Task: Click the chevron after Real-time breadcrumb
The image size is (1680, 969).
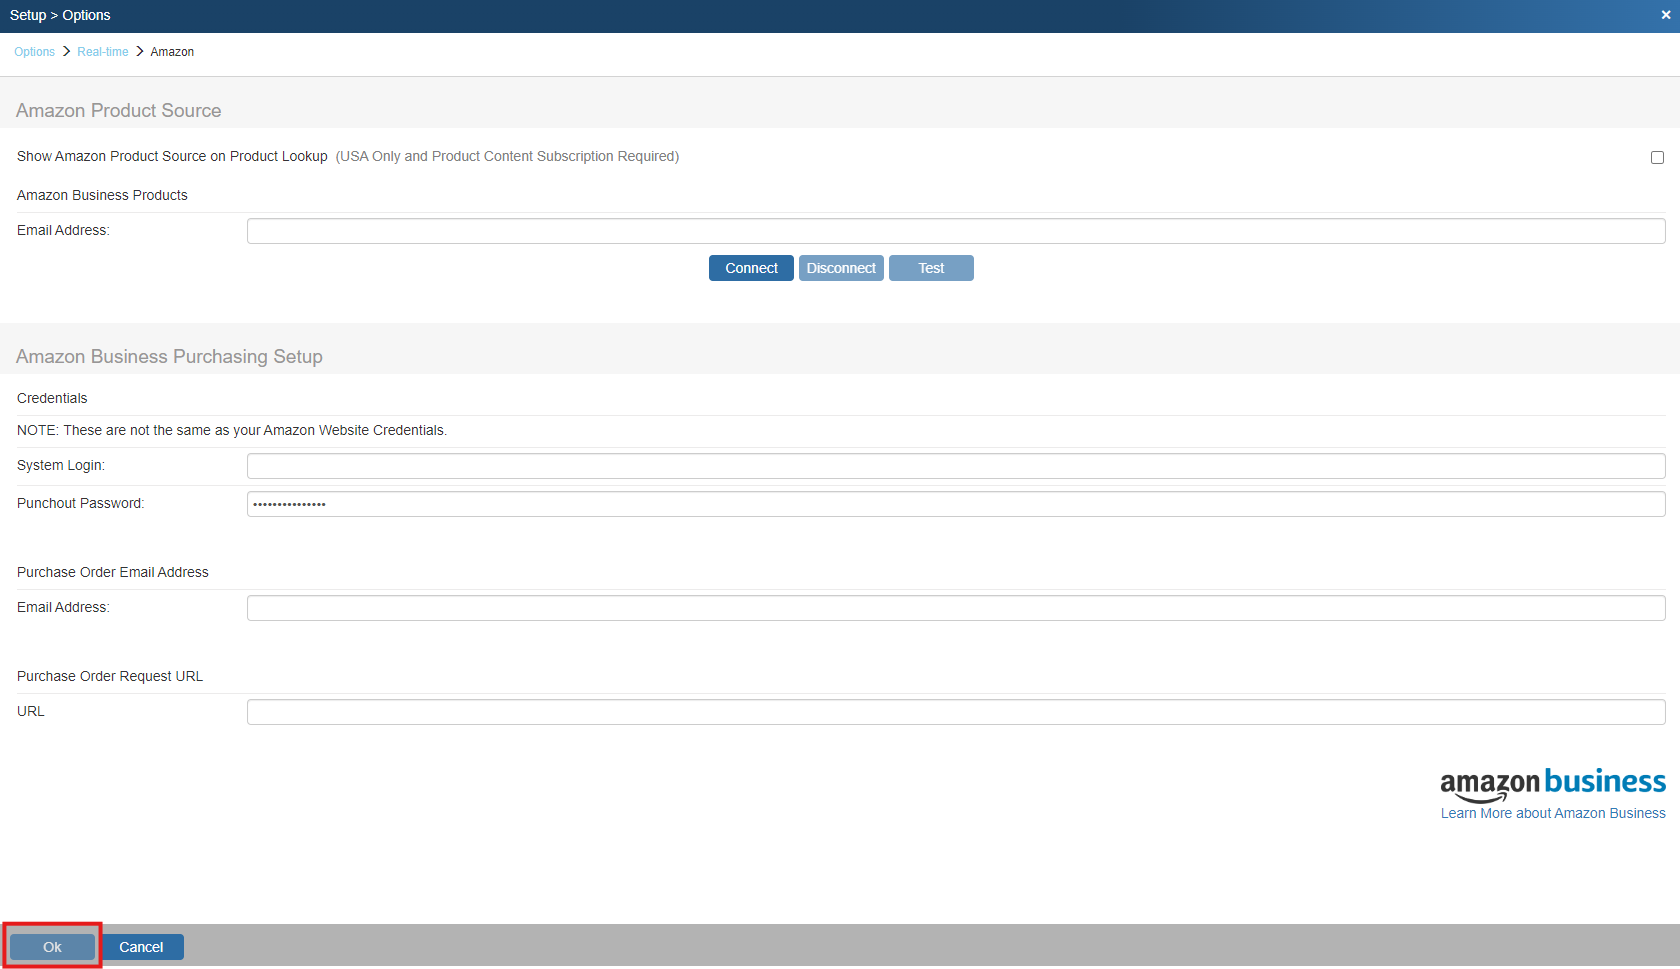Action: (140, 51)
